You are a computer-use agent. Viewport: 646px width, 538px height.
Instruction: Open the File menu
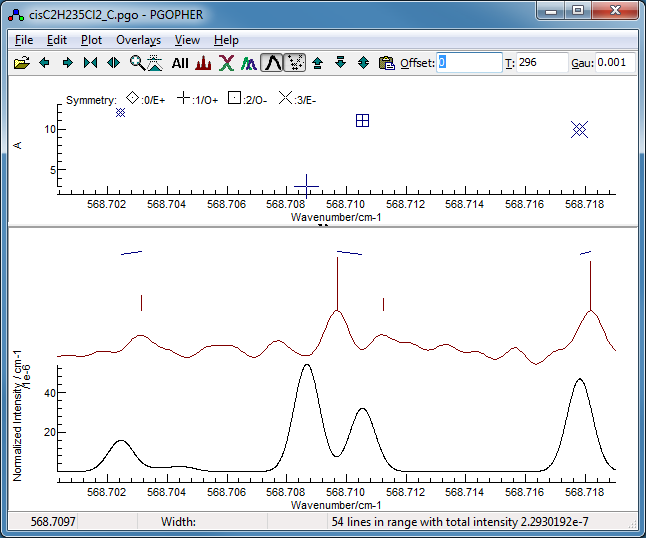(24, 40)
